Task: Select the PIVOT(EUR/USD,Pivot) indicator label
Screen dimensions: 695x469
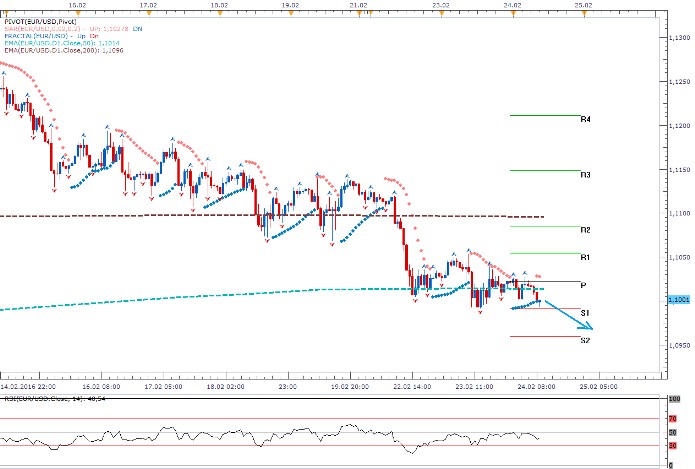Action: point(37,21)
